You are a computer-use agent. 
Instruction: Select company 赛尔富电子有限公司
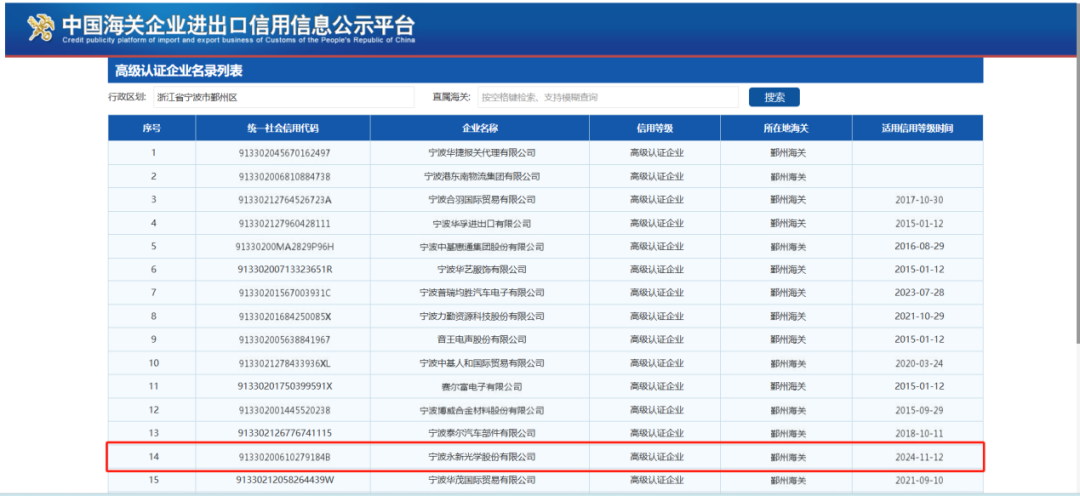coord(480,386)
